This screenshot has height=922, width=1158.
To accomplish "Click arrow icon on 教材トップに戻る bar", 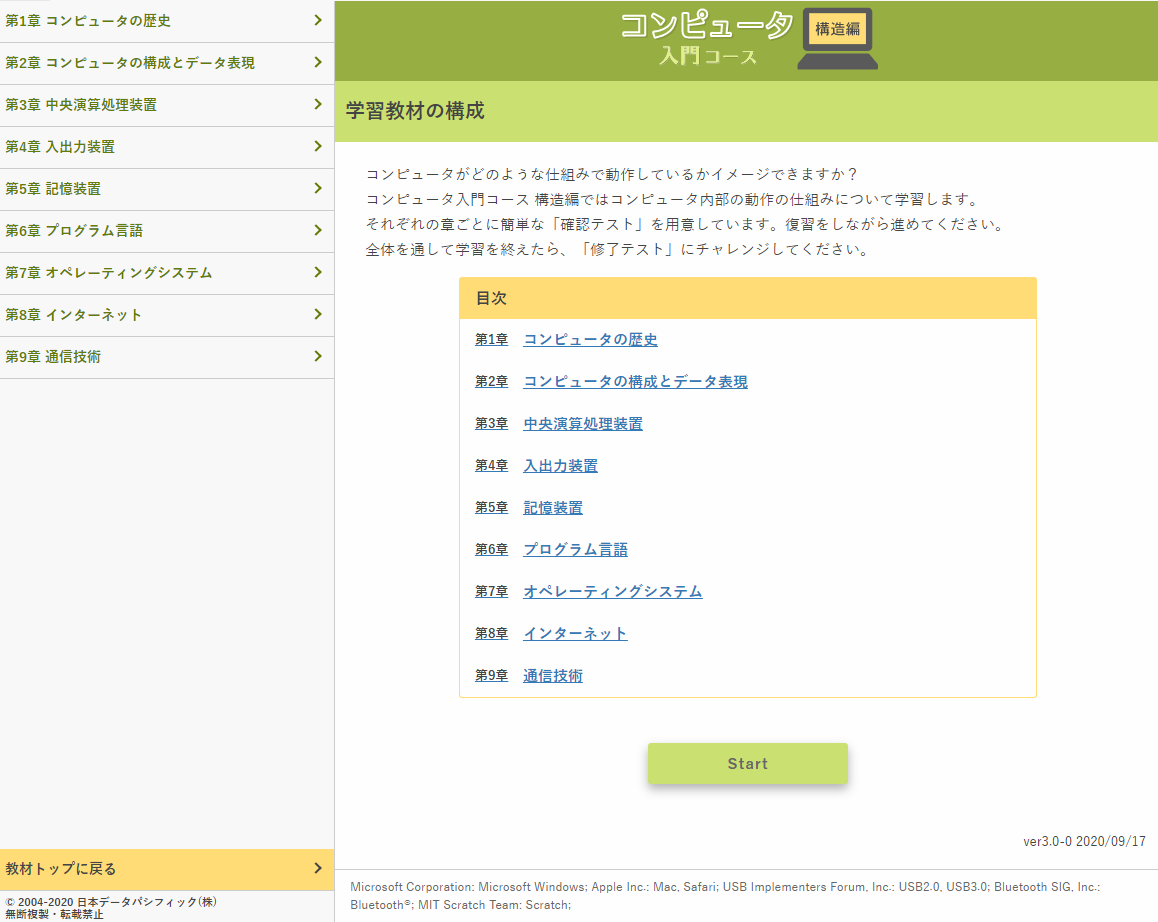I will click(317, 868).
